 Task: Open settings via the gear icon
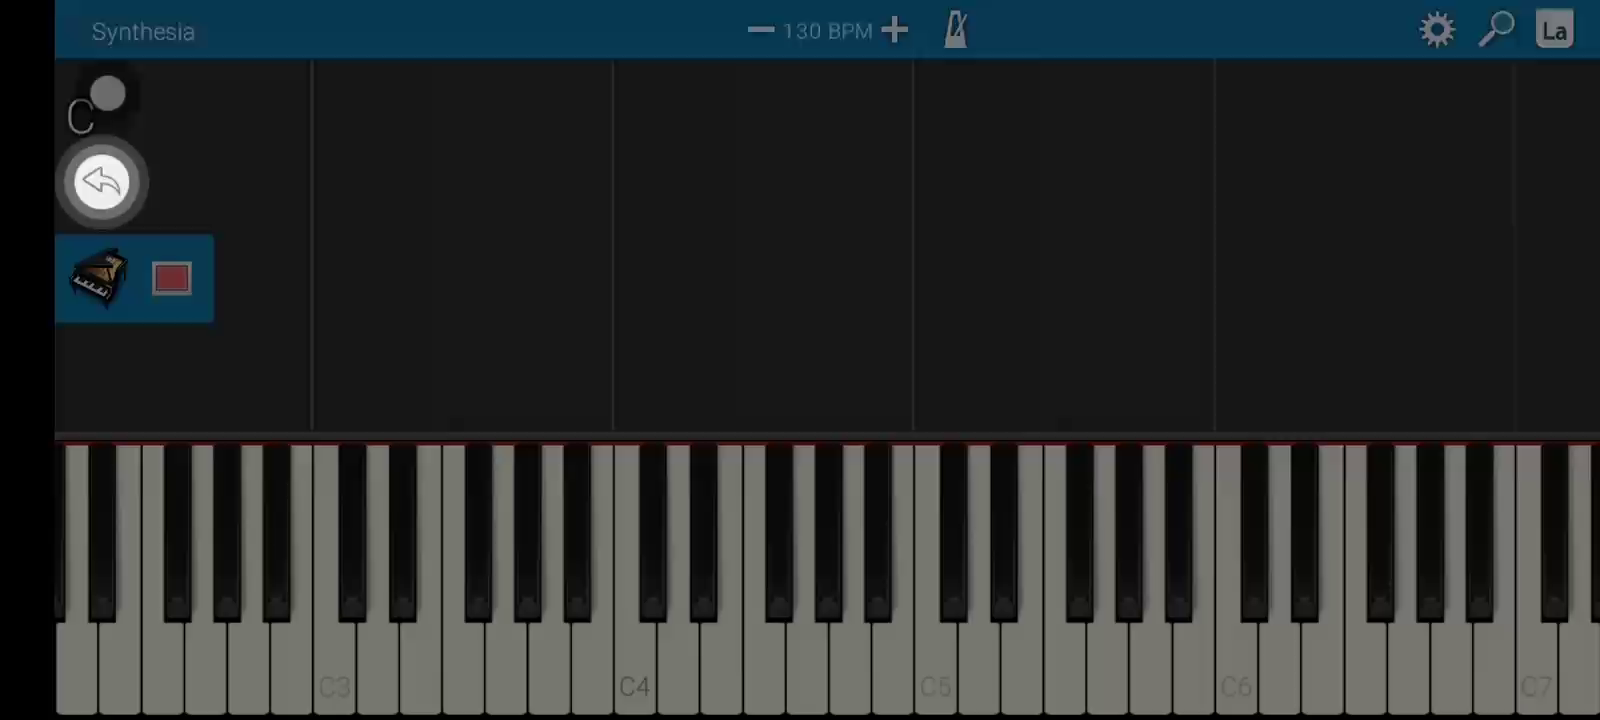[1437, 30]
